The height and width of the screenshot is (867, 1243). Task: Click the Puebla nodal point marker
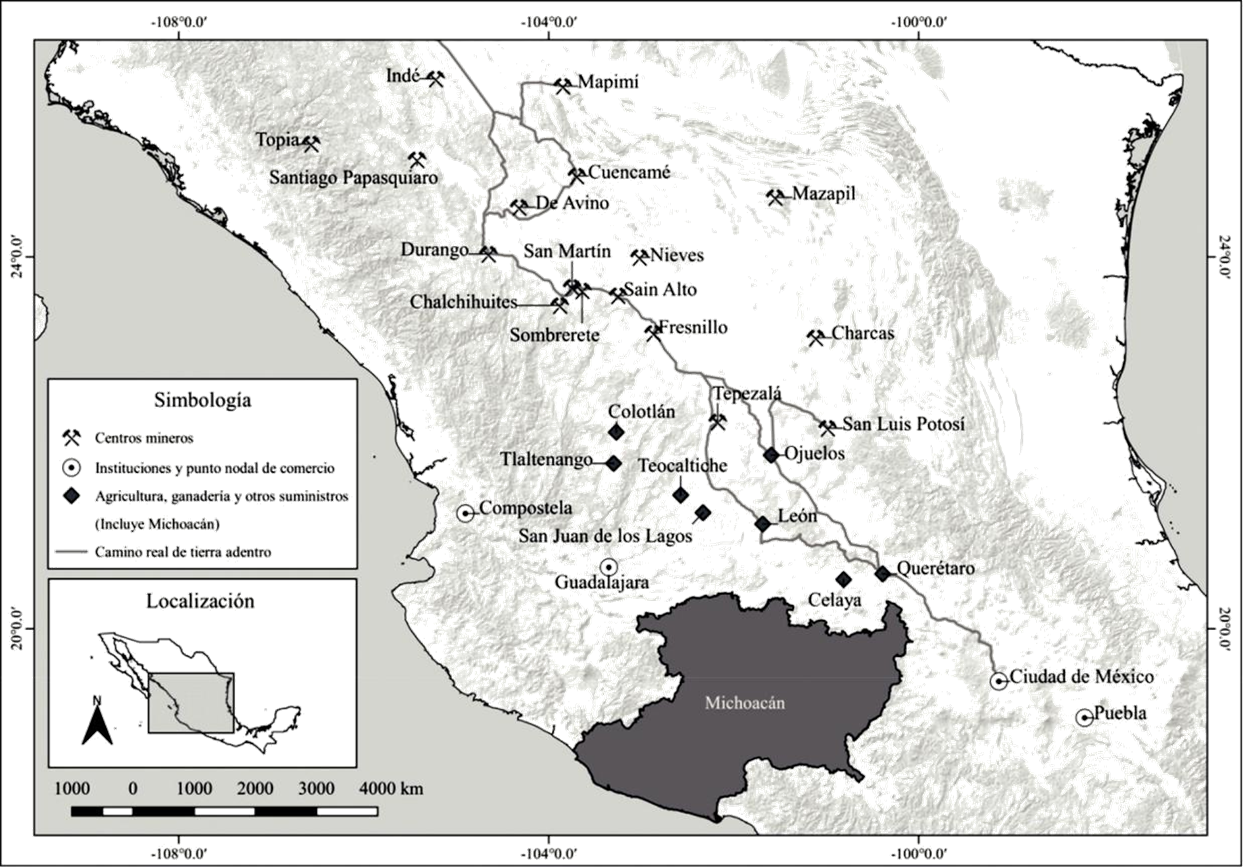1085,716
